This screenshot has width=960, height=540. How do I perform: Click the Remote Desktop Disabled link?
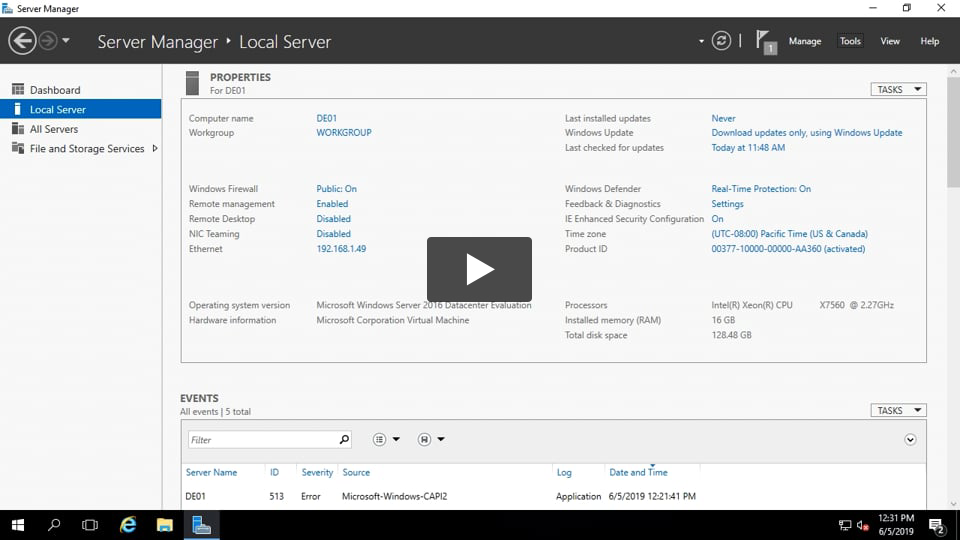(x=333, y=219)
